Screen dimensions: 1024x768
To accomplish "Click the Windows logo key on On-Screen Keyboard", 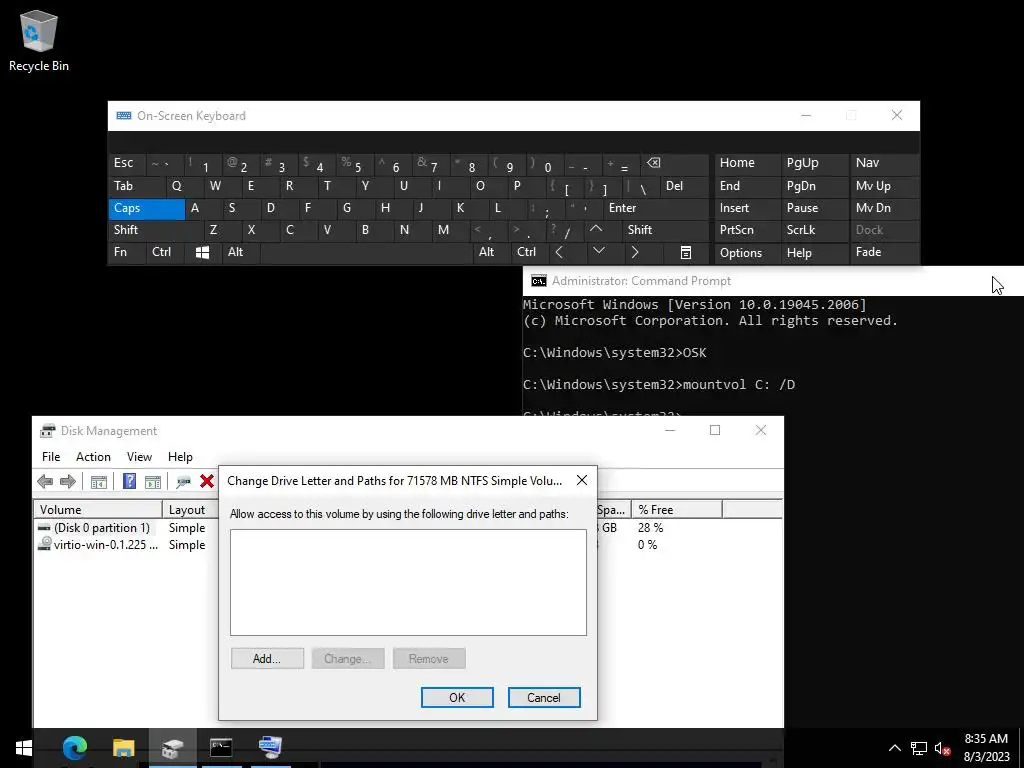I will 202,253.
